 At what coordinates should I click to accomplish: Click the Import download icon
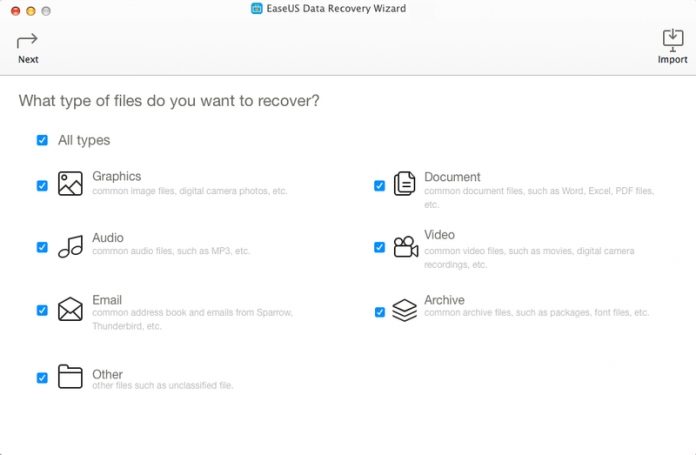[x=673, y=40]
